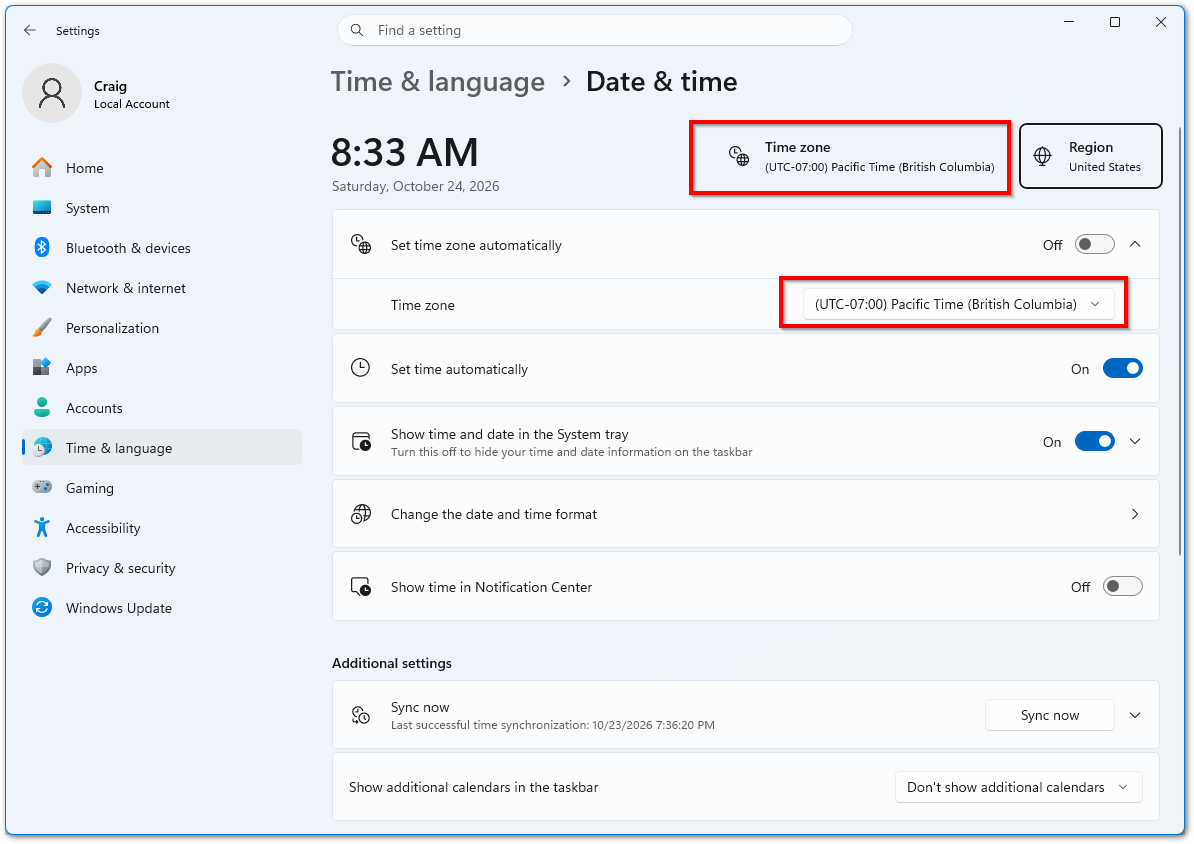The height and width of the screenshot is (844, 1194).
Task: Click the Apps sidebar entry
Action: click(162, 368)
